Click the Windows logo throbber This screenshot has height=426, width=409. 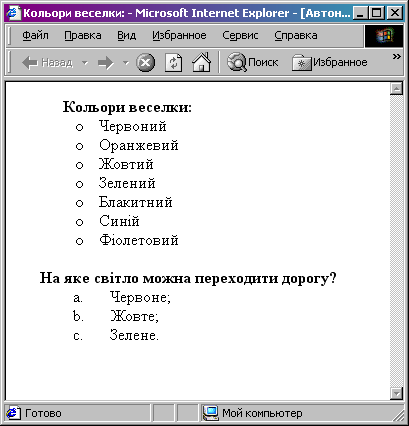click(x=384, y=36)
